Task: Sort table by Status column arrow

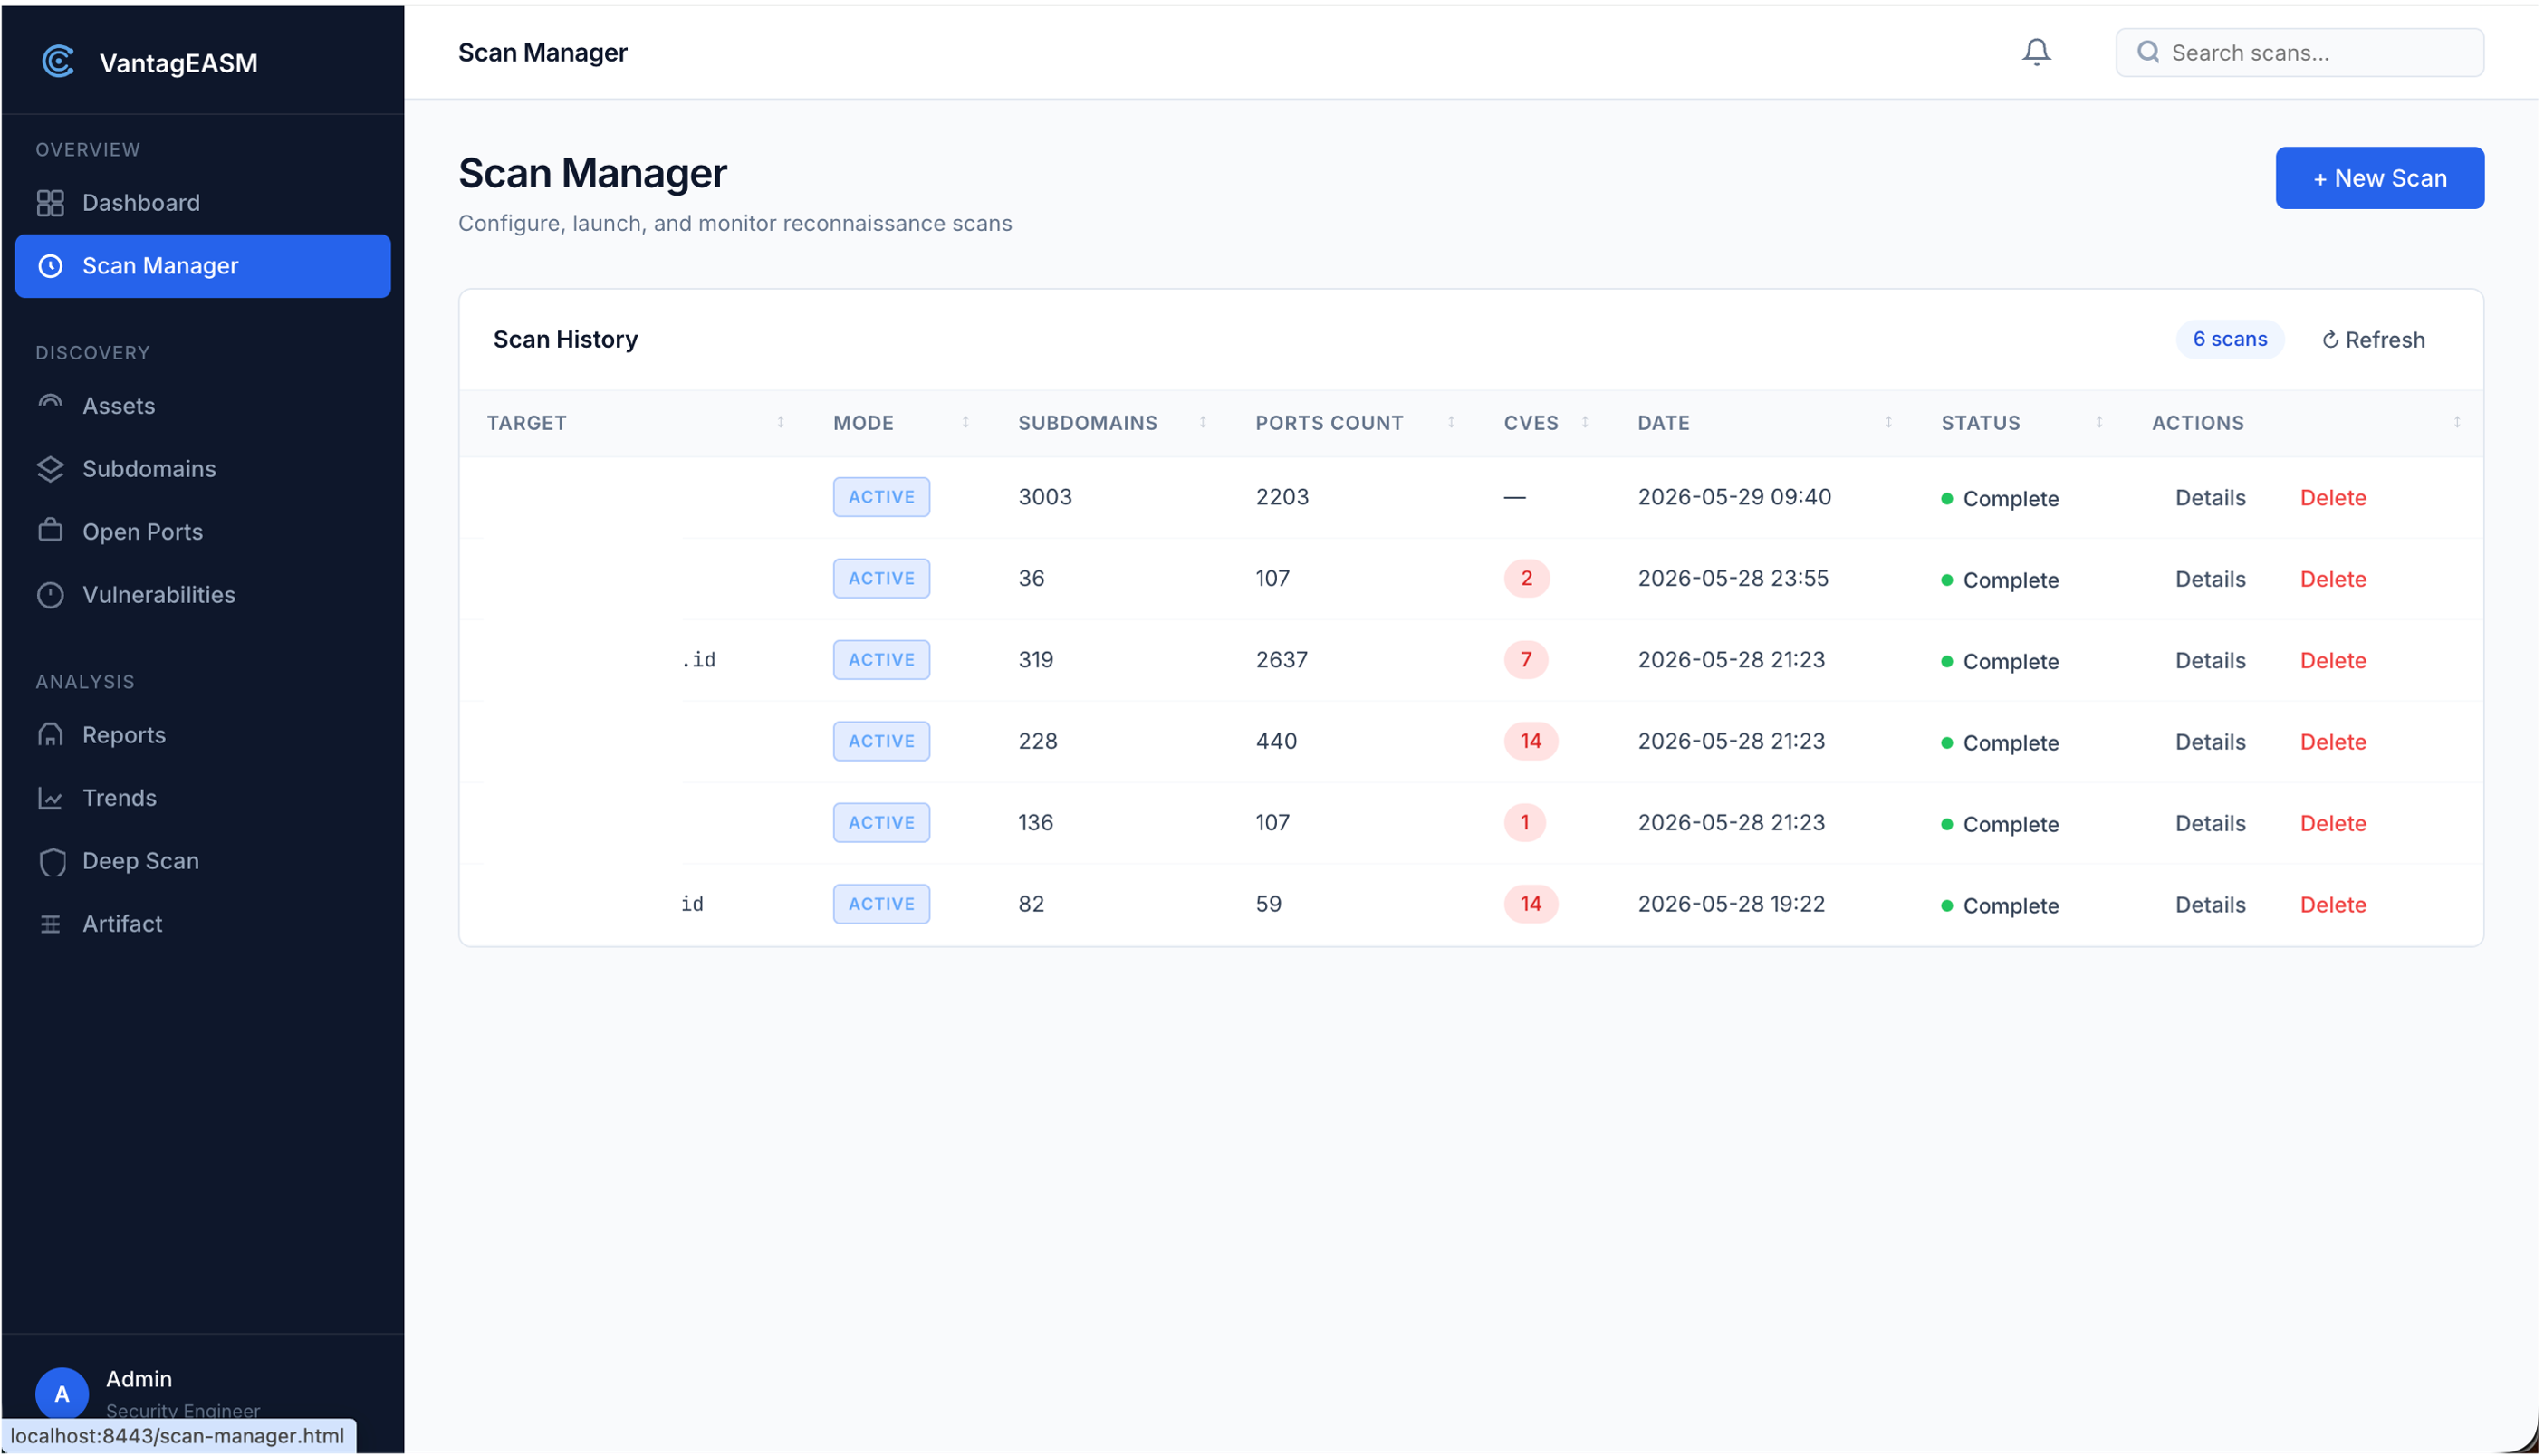Action: click(x=2100, y=422)
